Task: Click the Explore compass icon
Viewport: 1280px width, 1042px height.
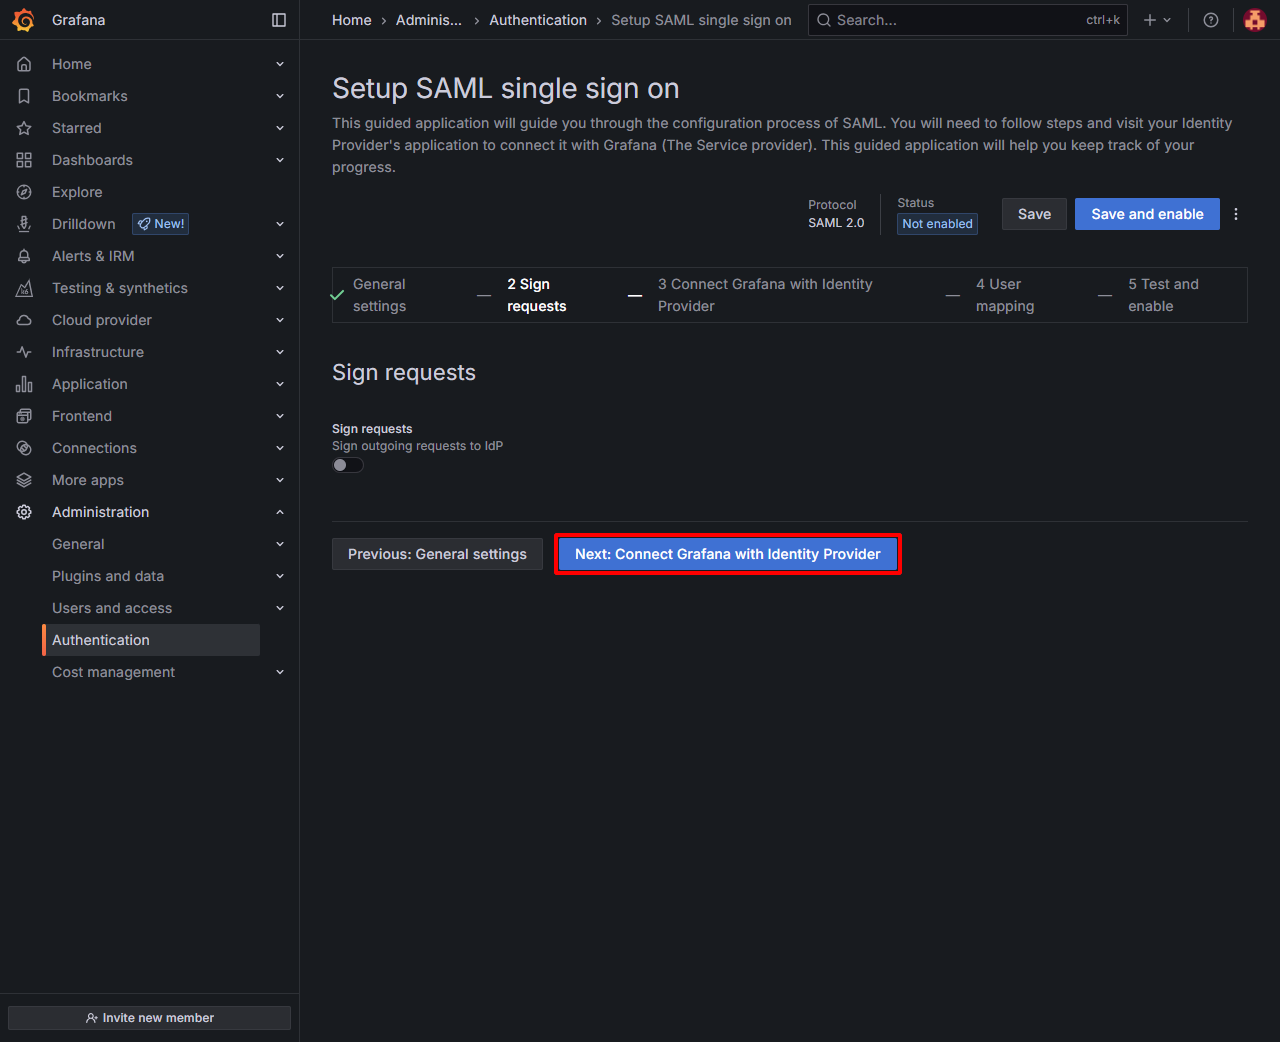Action: tap(24, 192)
